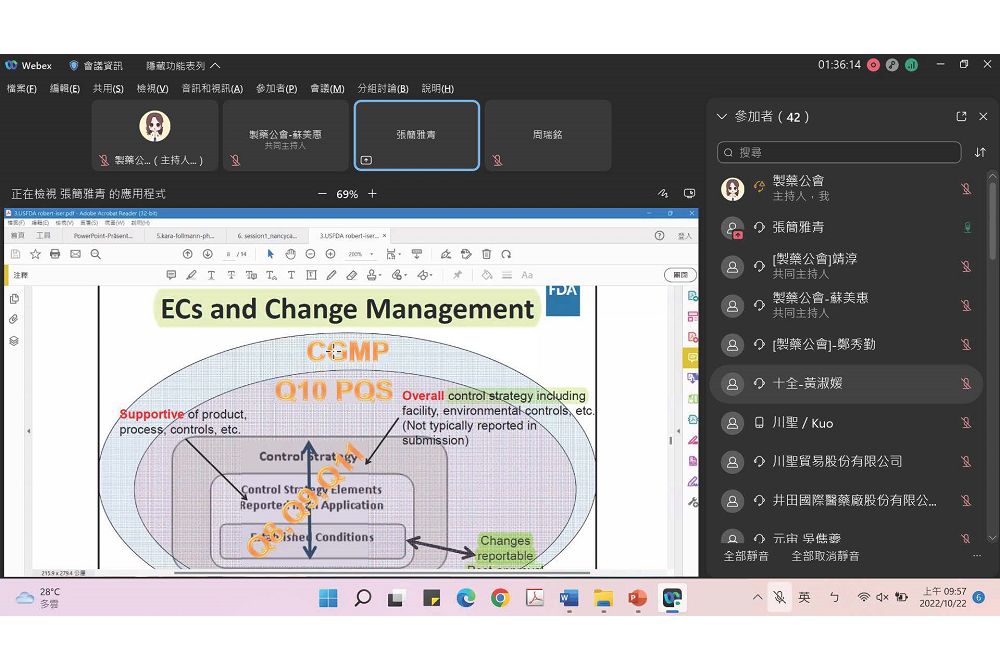Toggle mute for 川聖貿易股份有限公司
Viewport: 1000px width, 670px height.
tap(966, 462)
